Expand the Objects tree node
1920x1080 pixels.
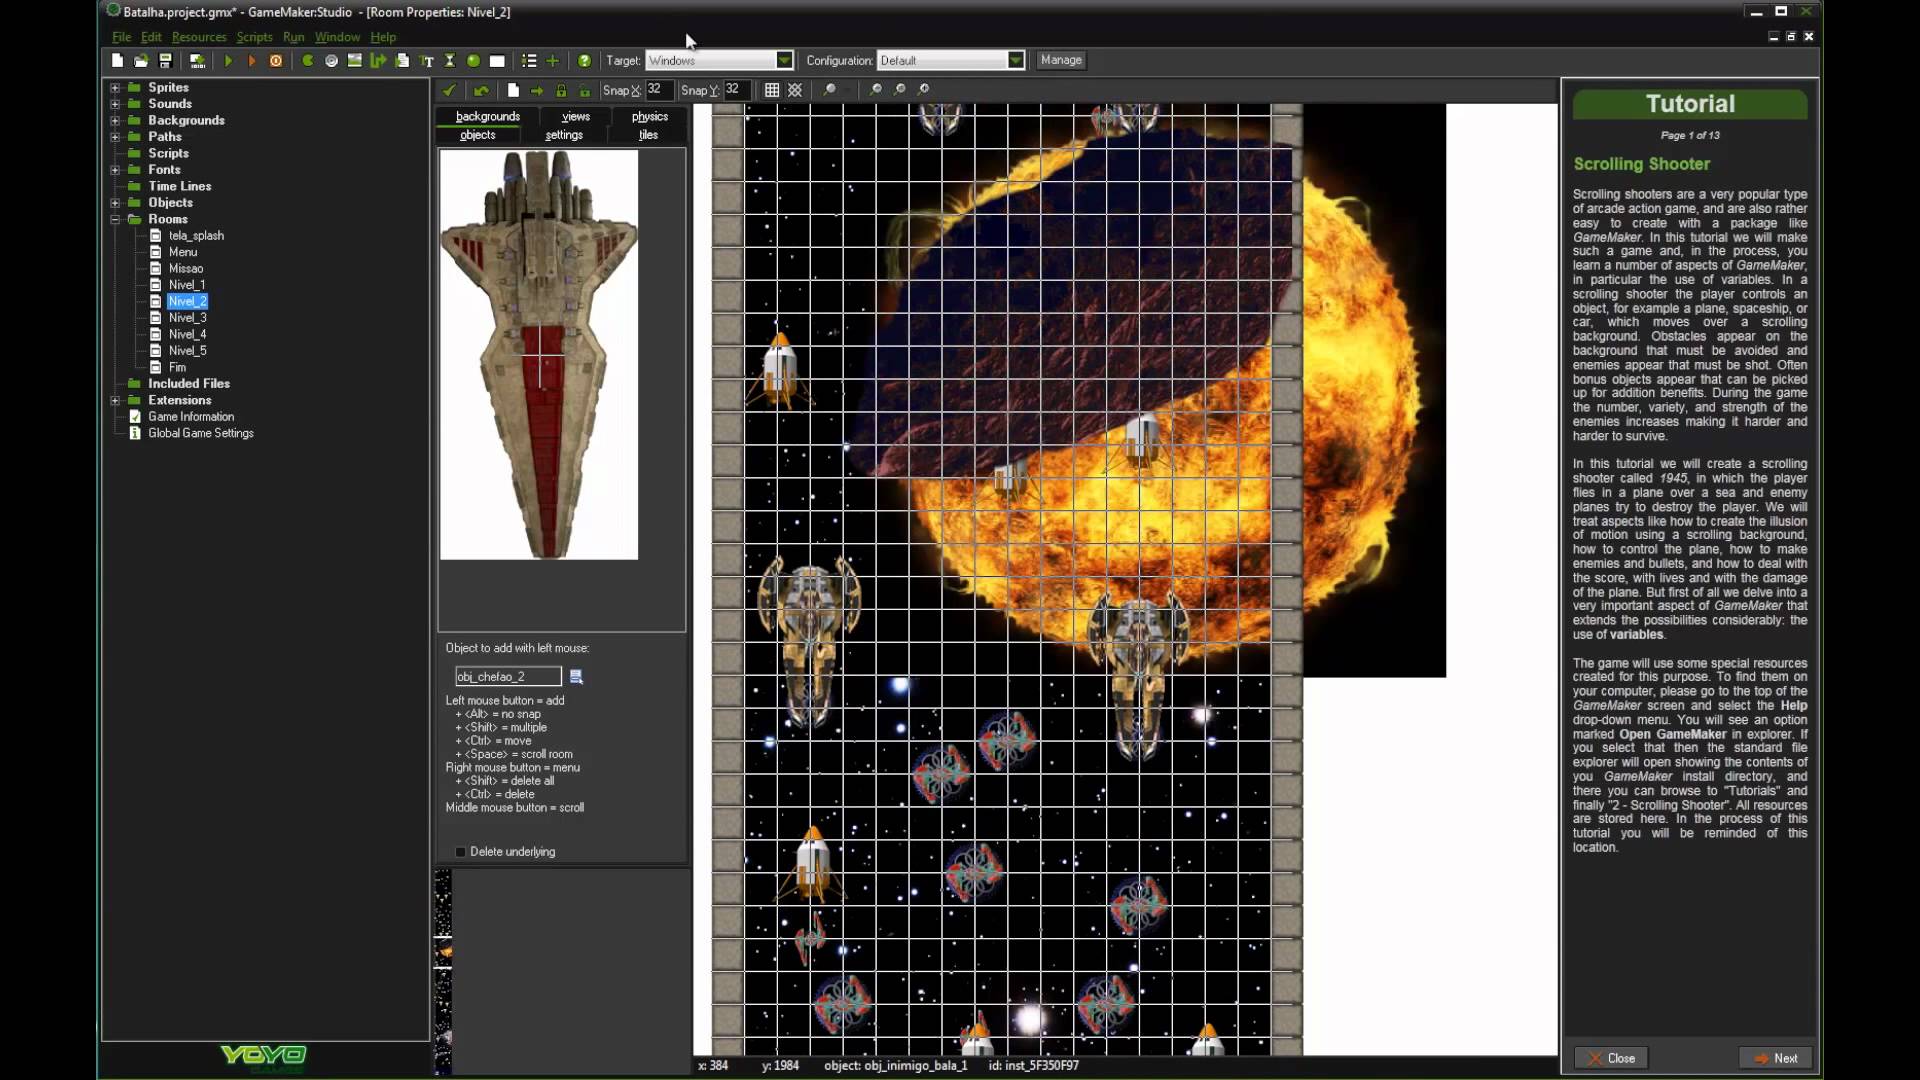(x=115, y=202)
